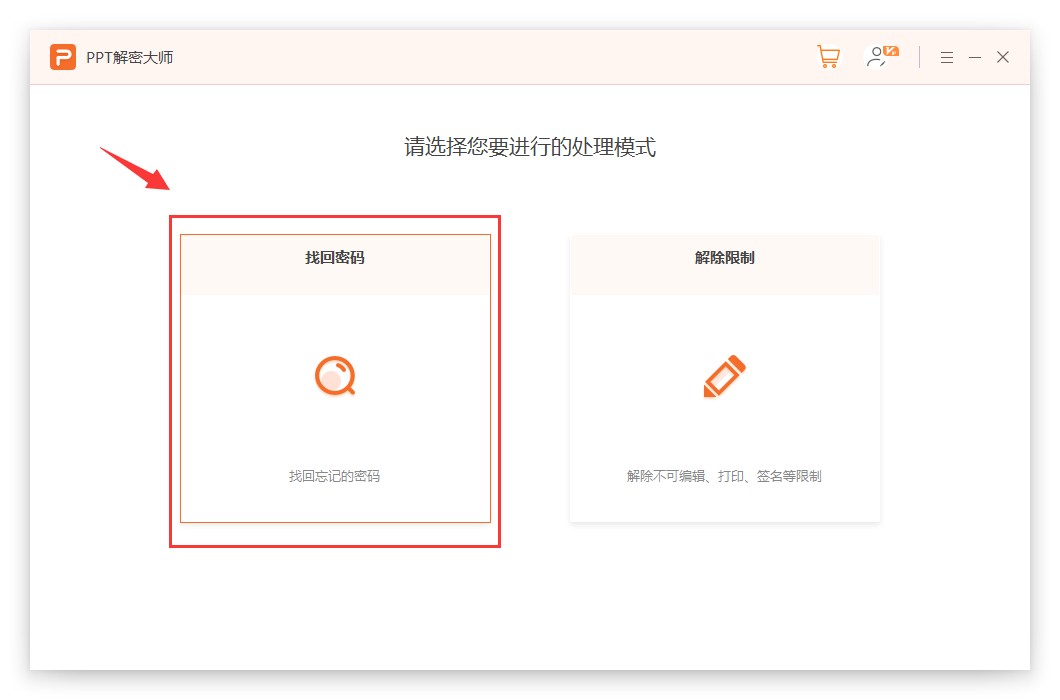Click the PPT解密大师 title text
1060x700 pixels.
[130, 57]
